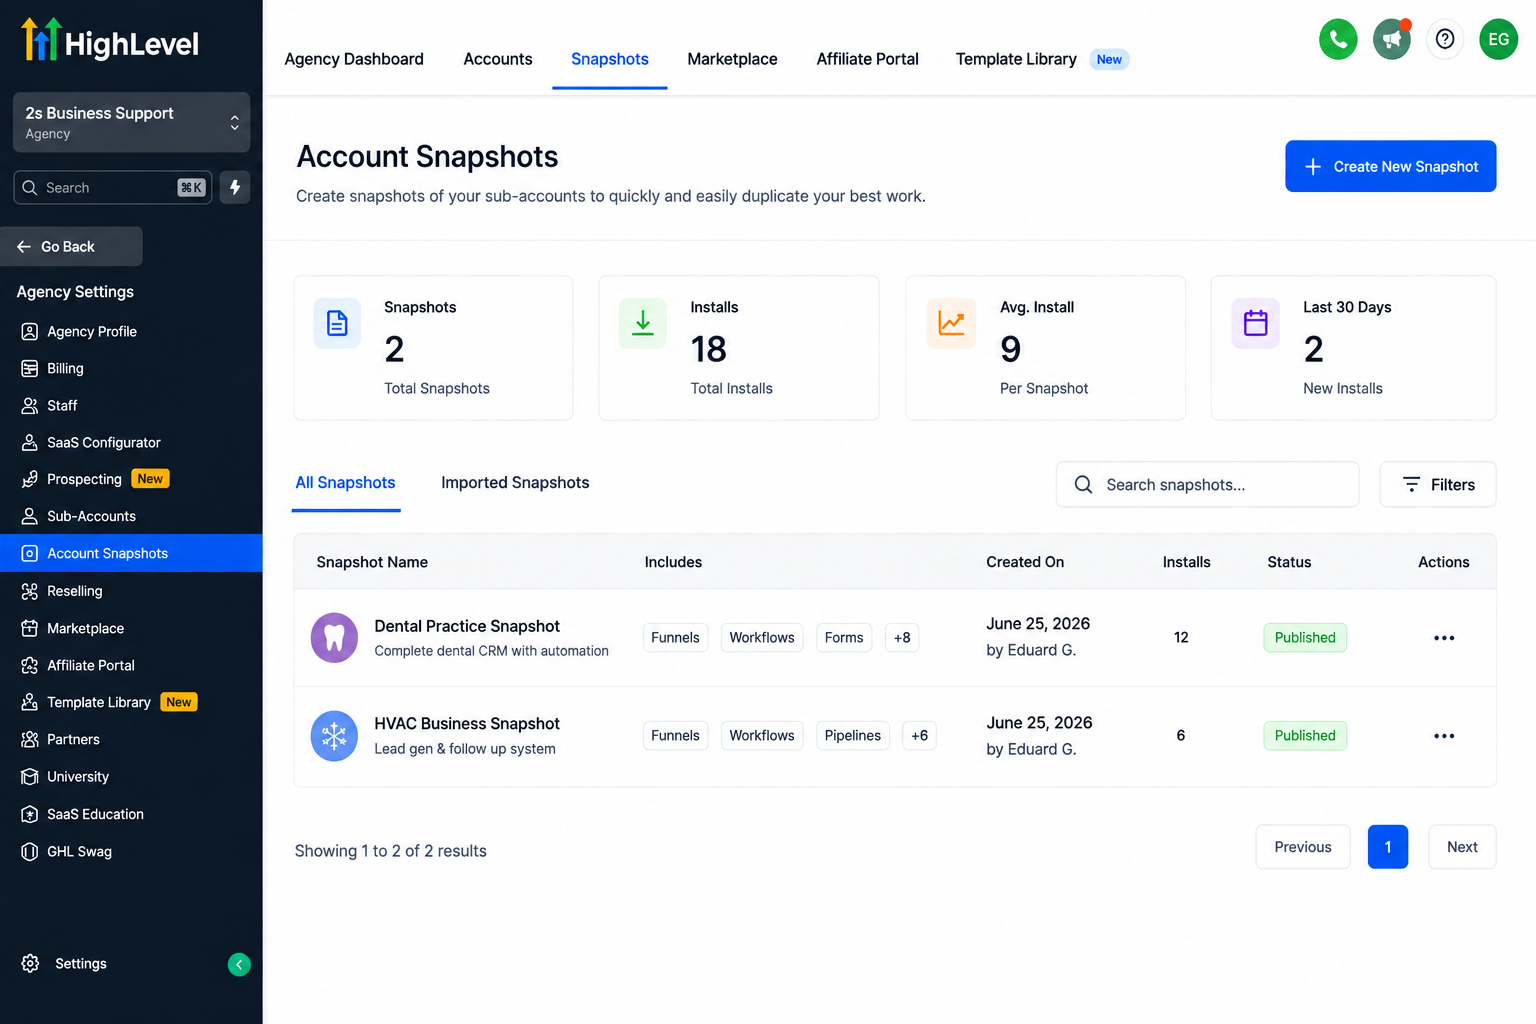Click the Partners sidebar icon
Viewport: 1536px width, 1024px height.
pyautogui.click(x=30, y=739)
